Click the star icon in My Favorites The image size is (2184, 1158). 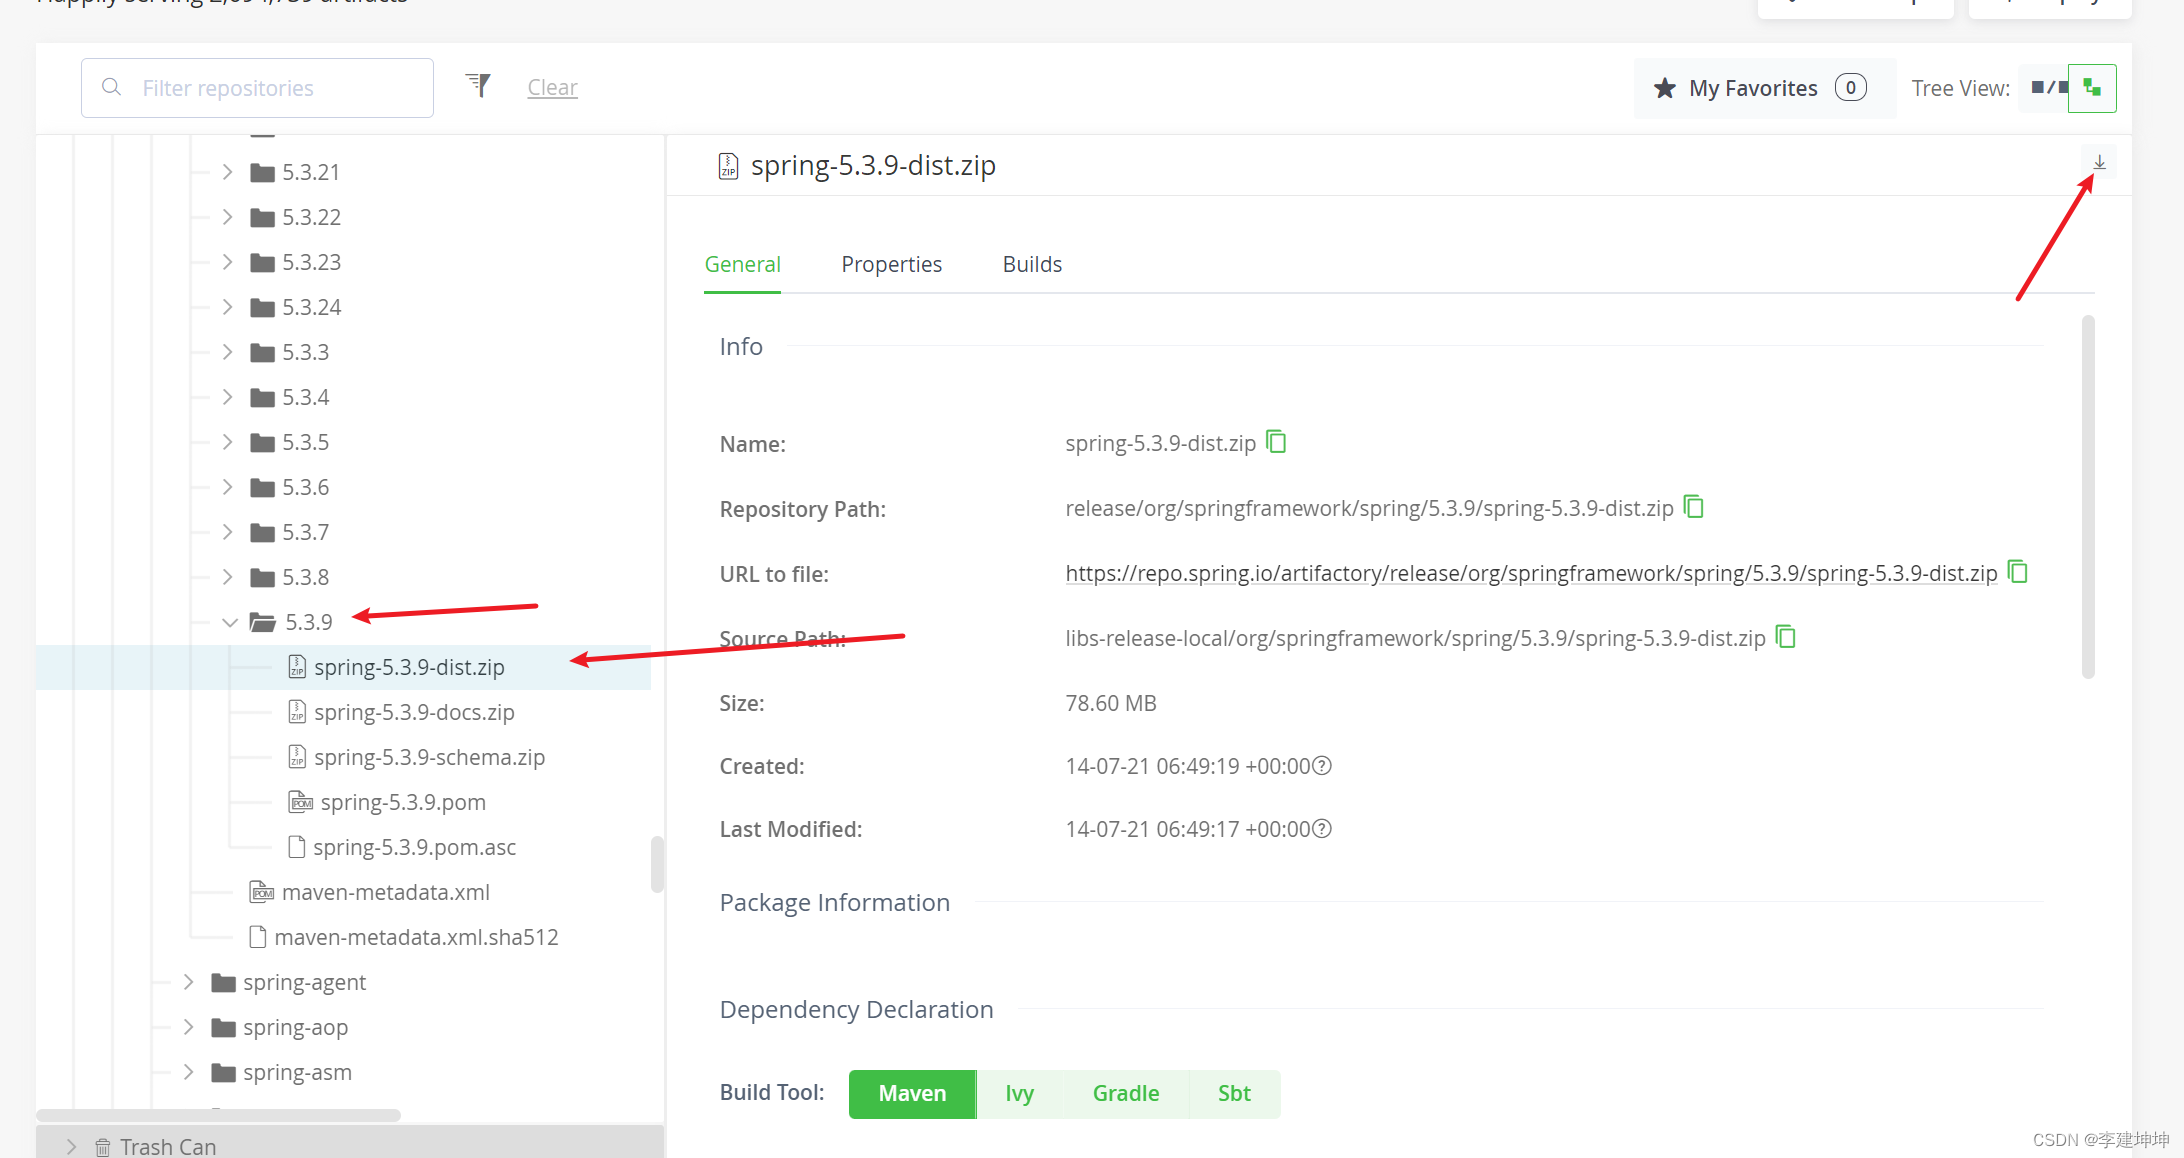(x=1665, y=88)
